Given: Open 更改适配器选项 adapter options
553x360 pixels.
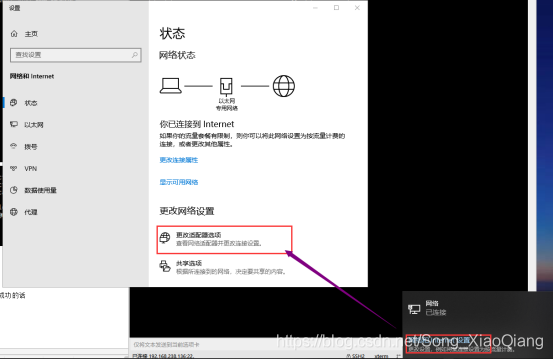Looking at the screenshot, I should click(224, 239).
